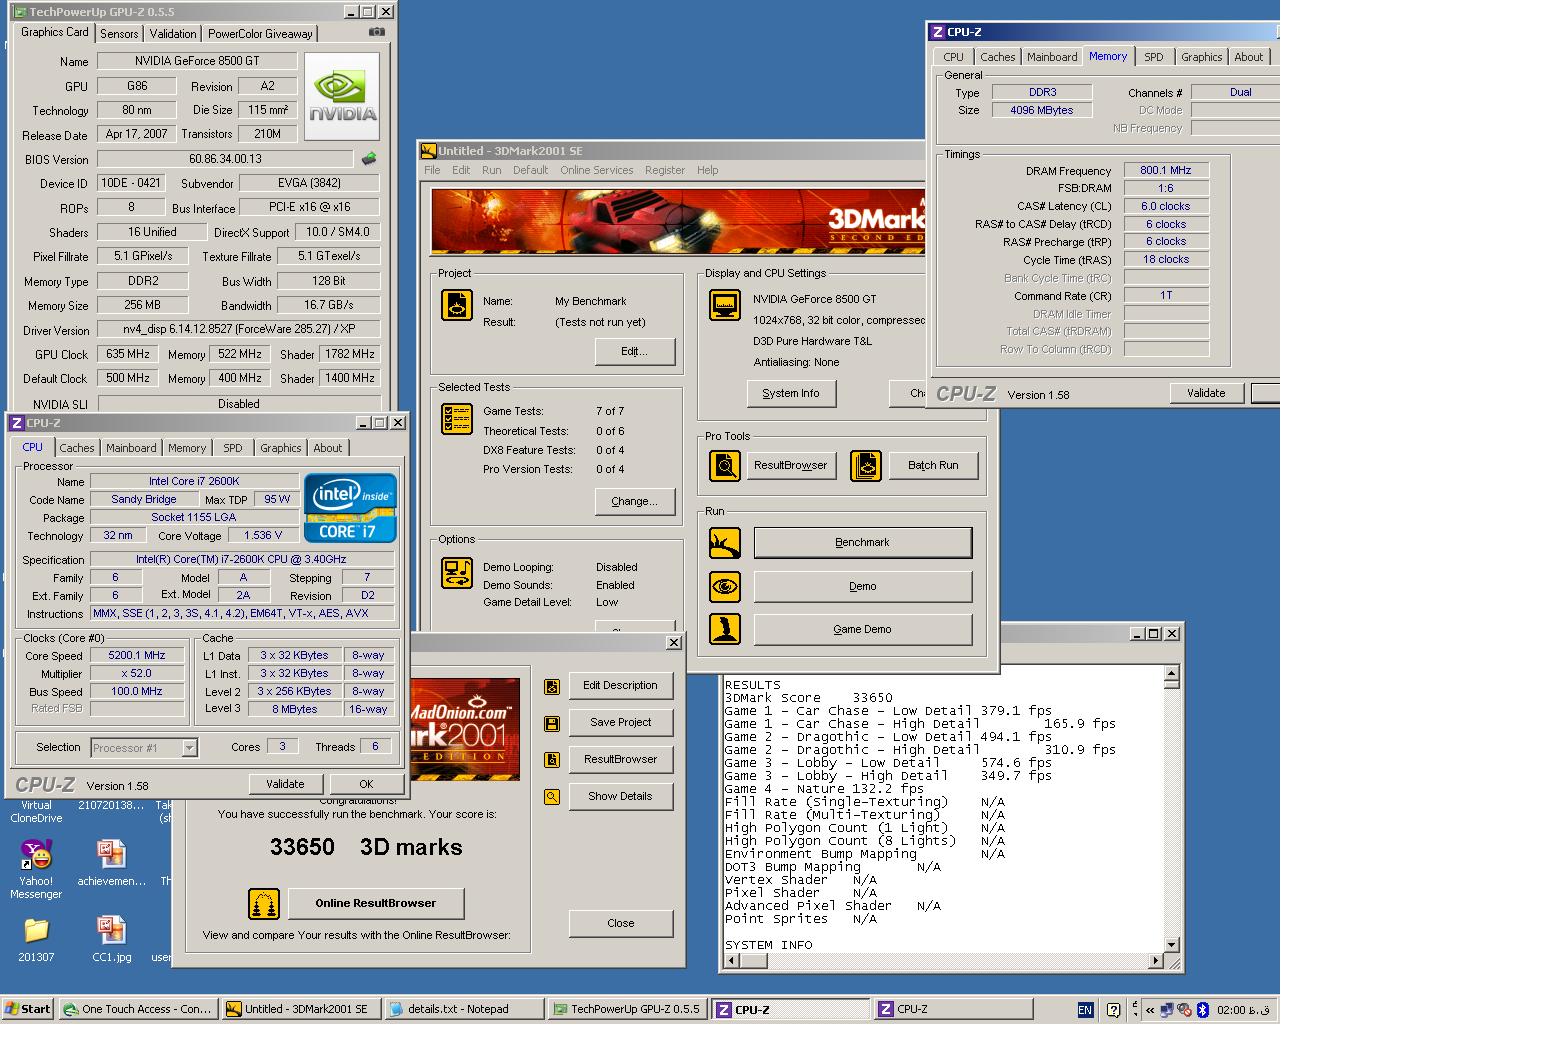Click the Batch Run icon in Pro Tools
1555x1056 pixels.
pyautogui.click(x=866, y=466)
